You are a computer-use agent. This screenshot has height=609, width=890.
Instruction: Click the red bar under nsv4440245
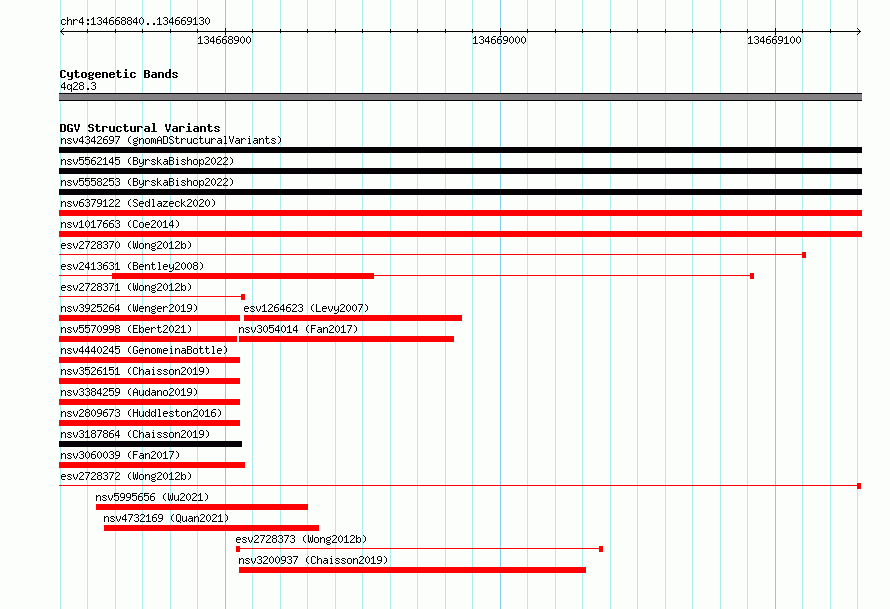coord(149,360)
